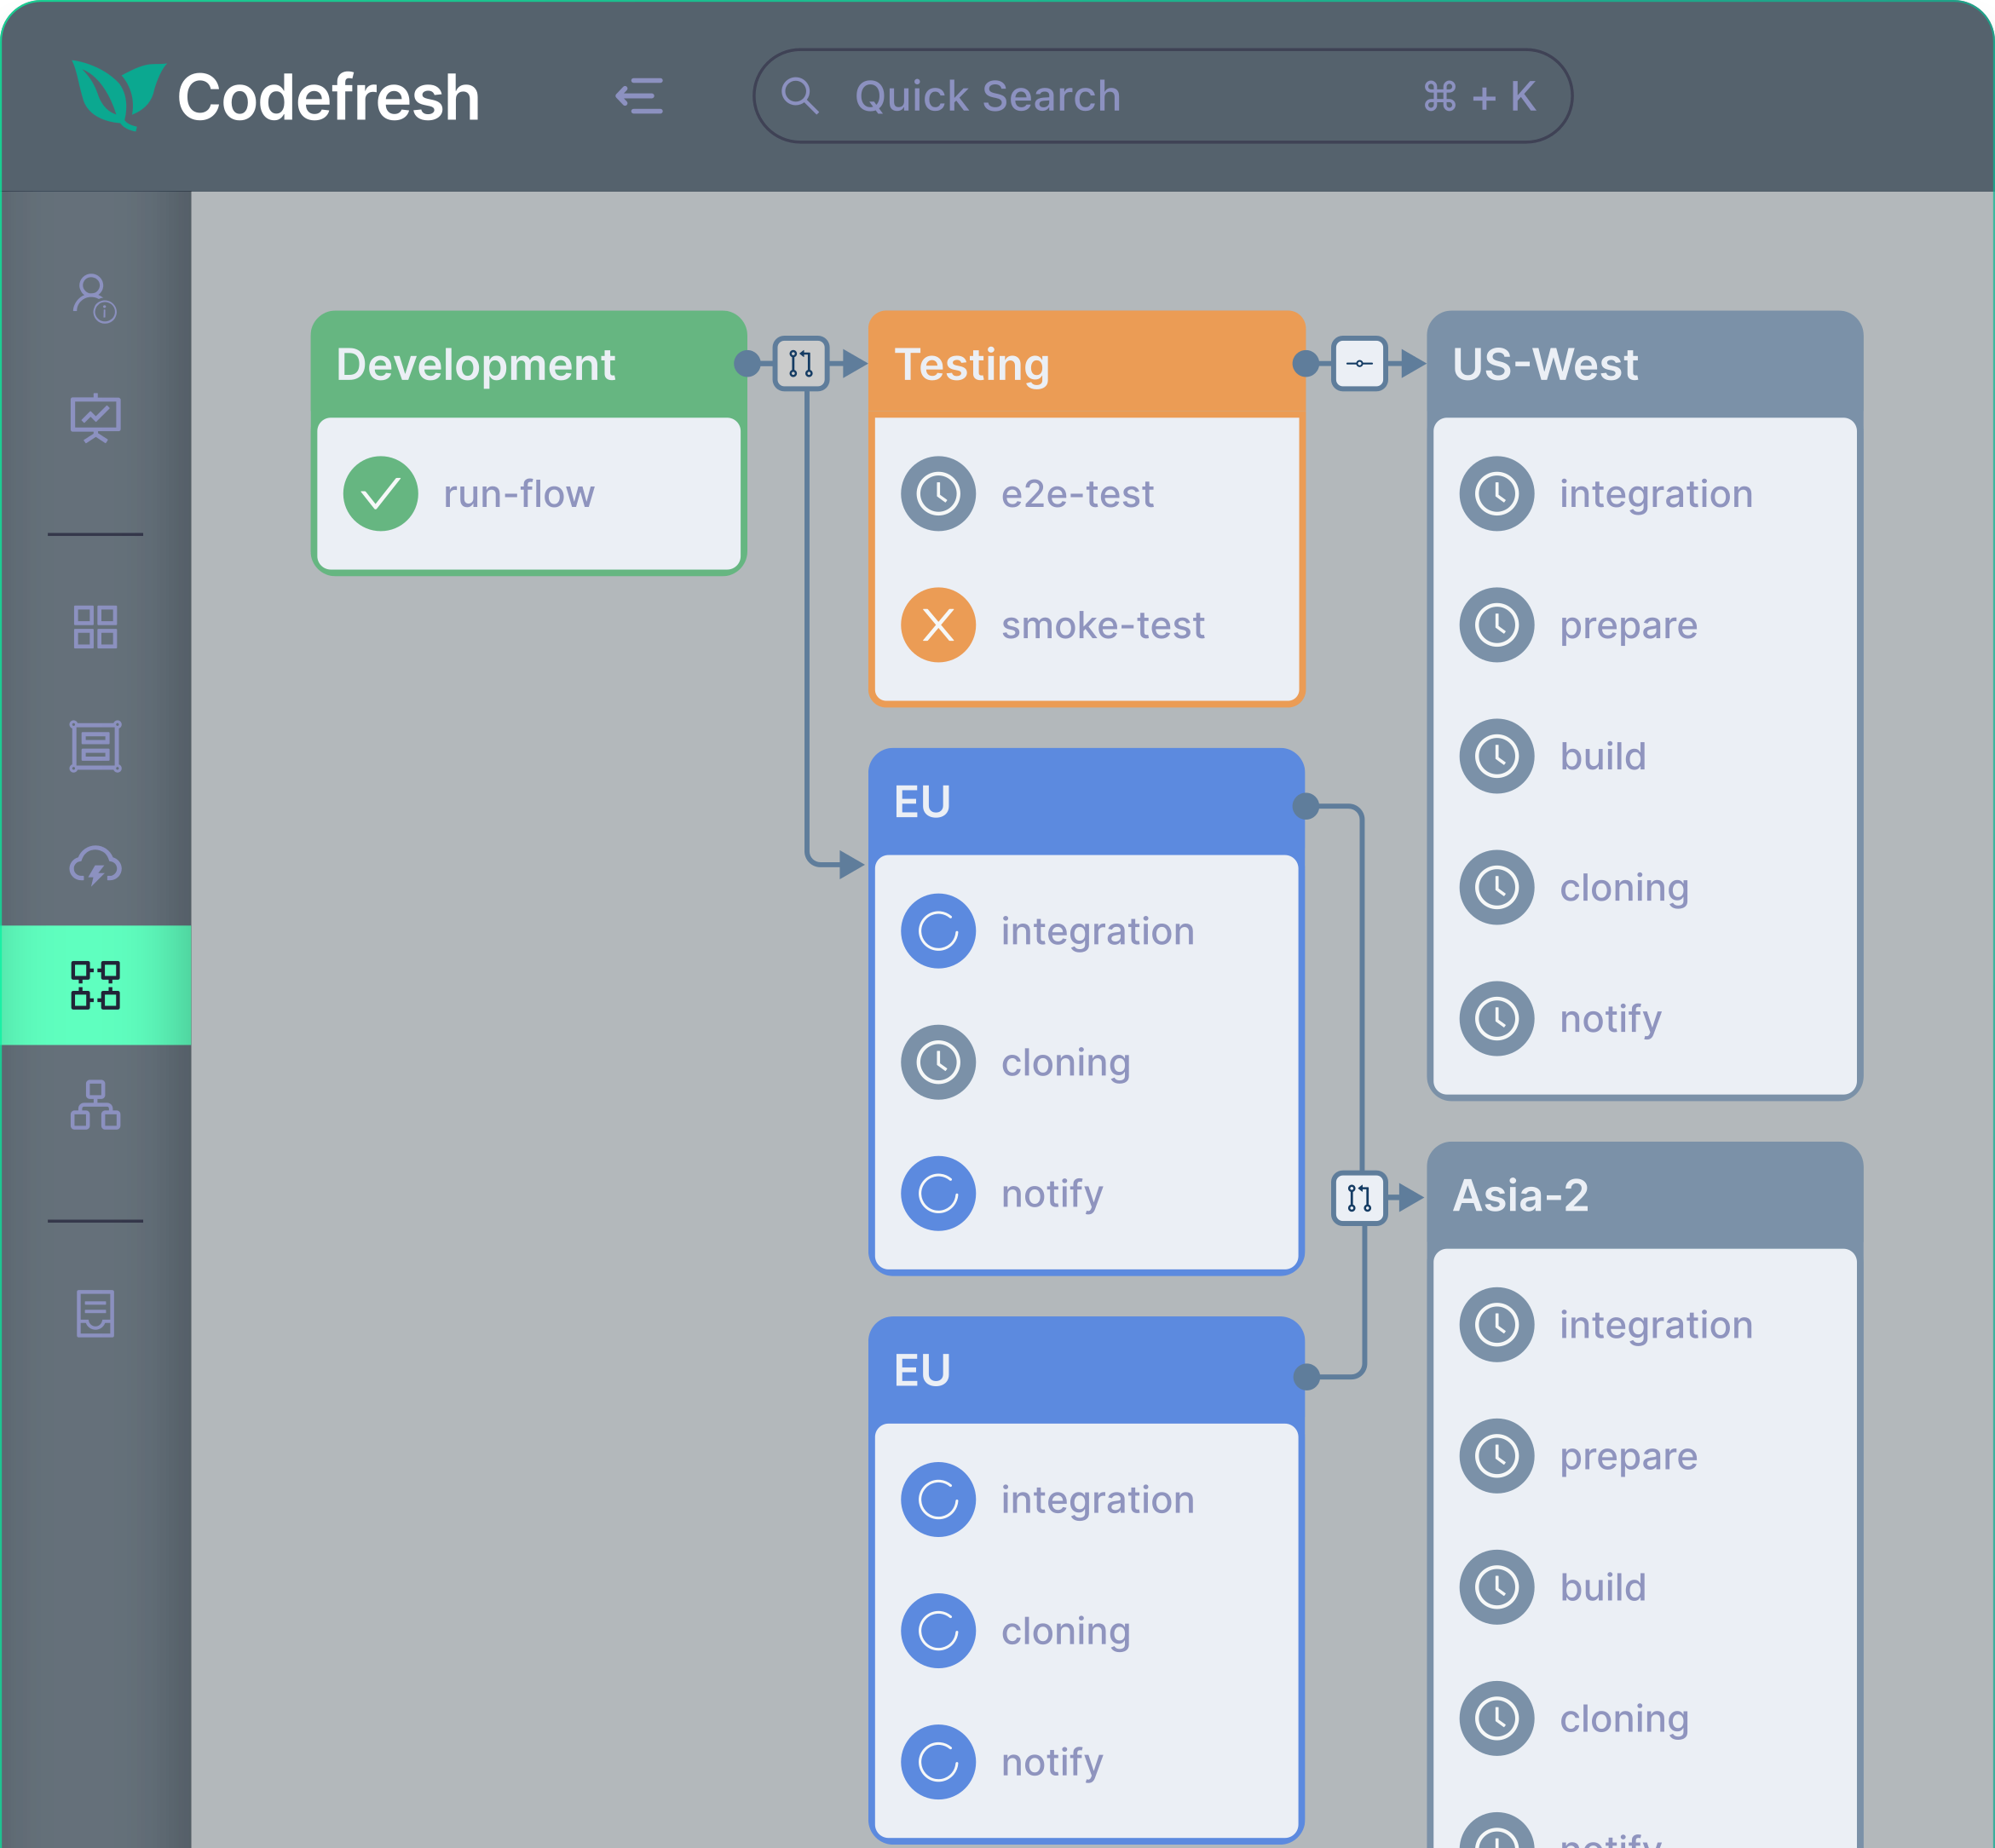Click the pending clock icon on e2e-test
The height and width of the screenshot is (1848, 1995).
938,494
